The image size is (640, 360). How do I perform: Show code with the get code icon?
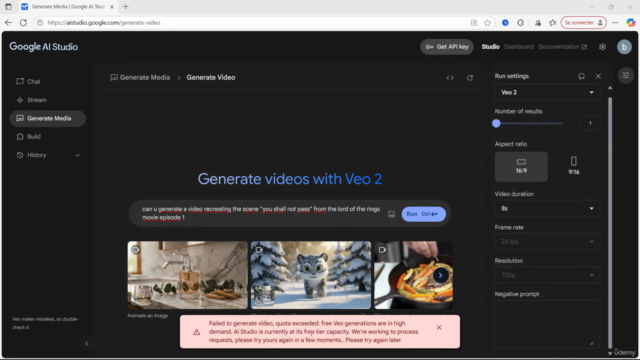click(x=450, y=78)
